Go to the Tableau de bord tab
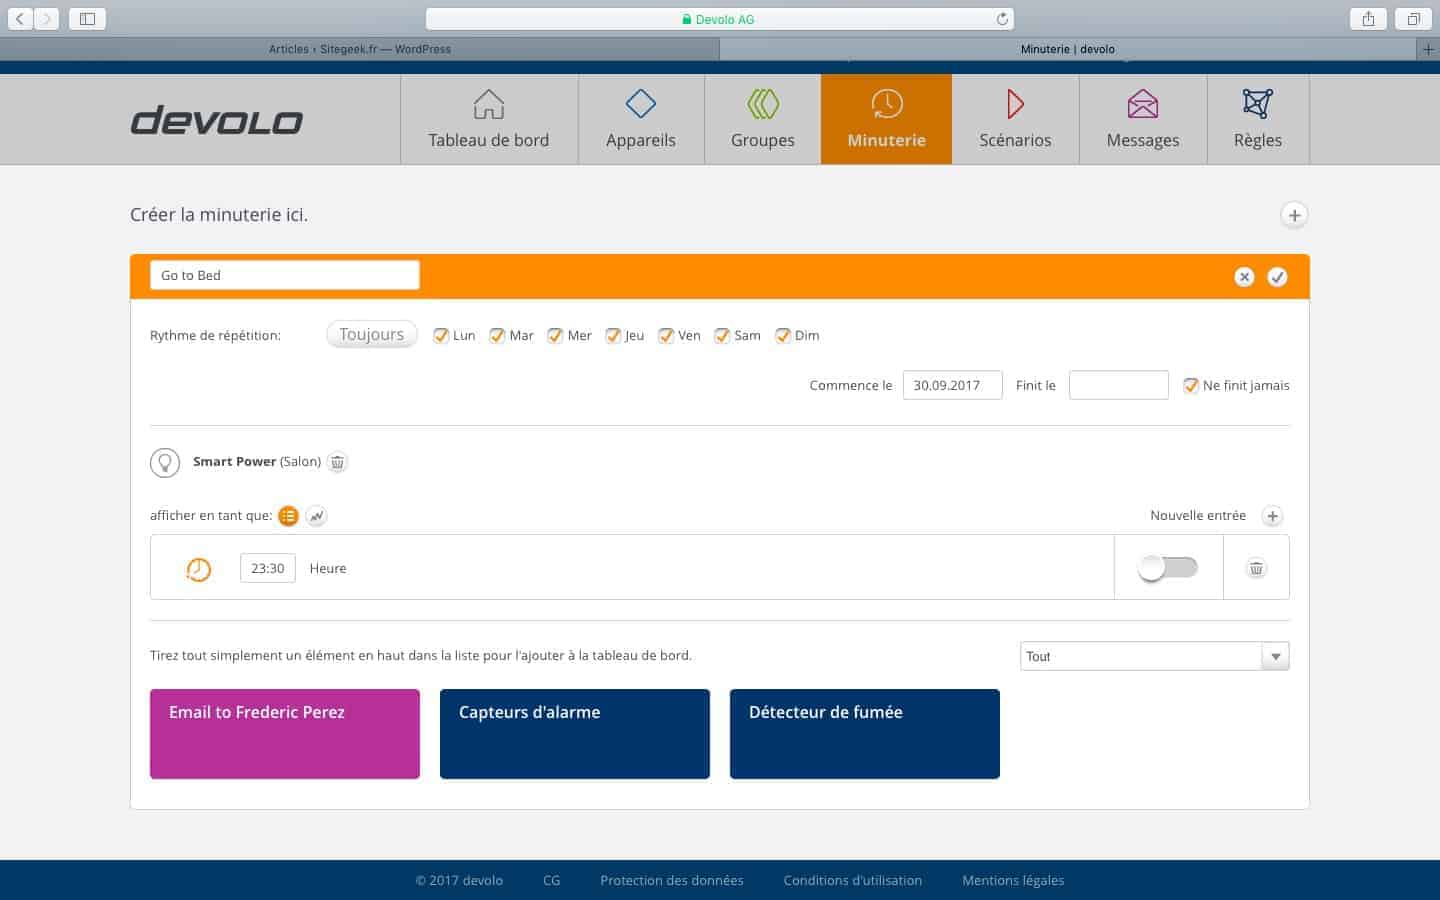Image resolution: width=1440 pixels, height=900 pixels. click(488, 119)
